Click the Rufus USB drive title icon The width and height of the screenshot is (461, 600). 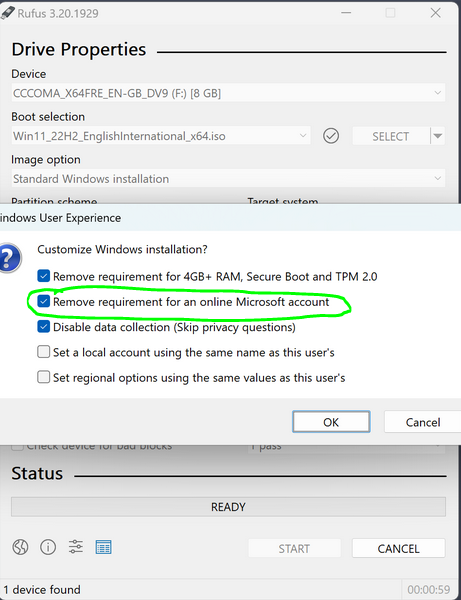[8, 13]
